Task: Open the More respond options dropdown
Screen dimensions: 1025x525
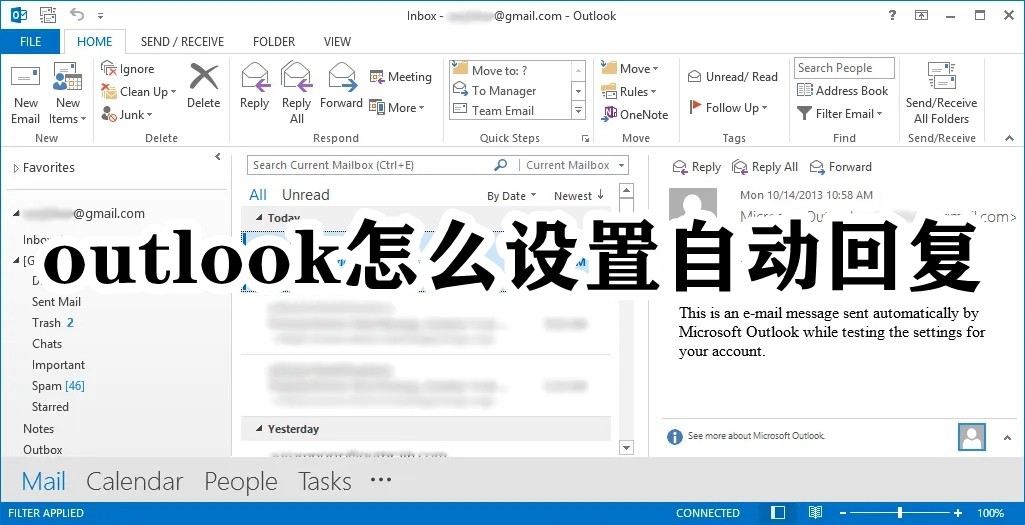Action: tap(397, 108)
